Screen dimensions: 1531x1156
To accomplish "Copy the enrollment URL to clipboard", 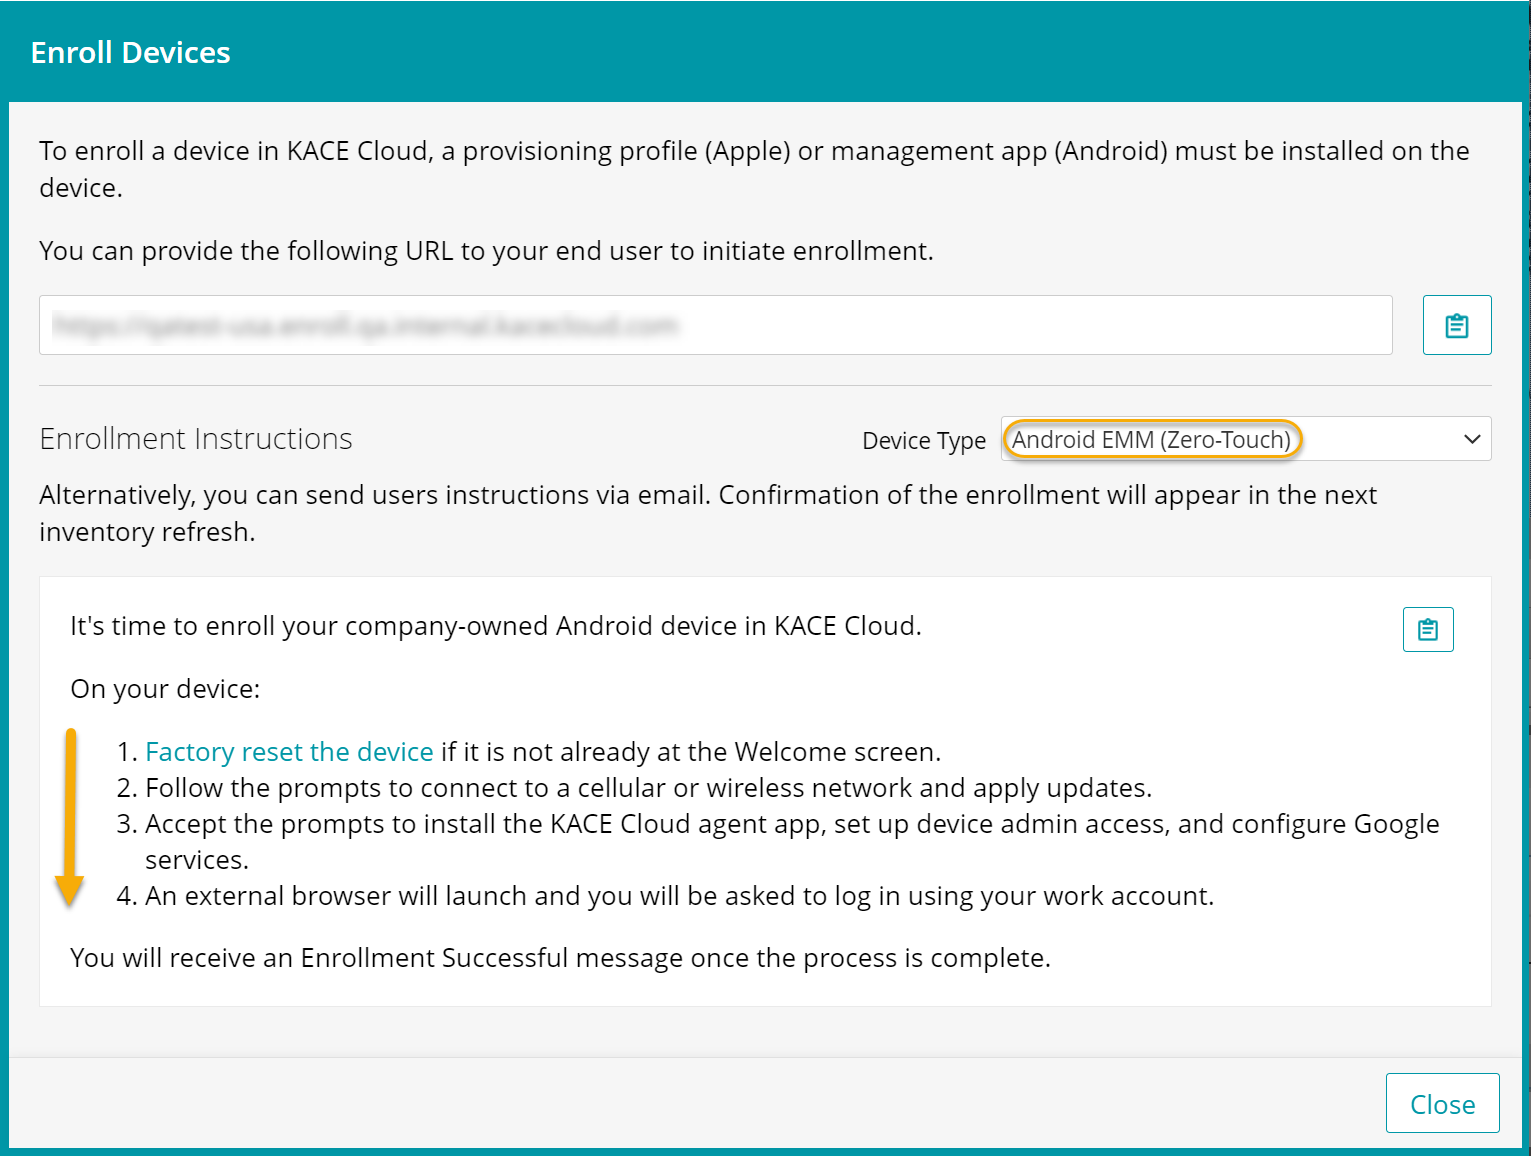I will click(x=1456, y=325).
